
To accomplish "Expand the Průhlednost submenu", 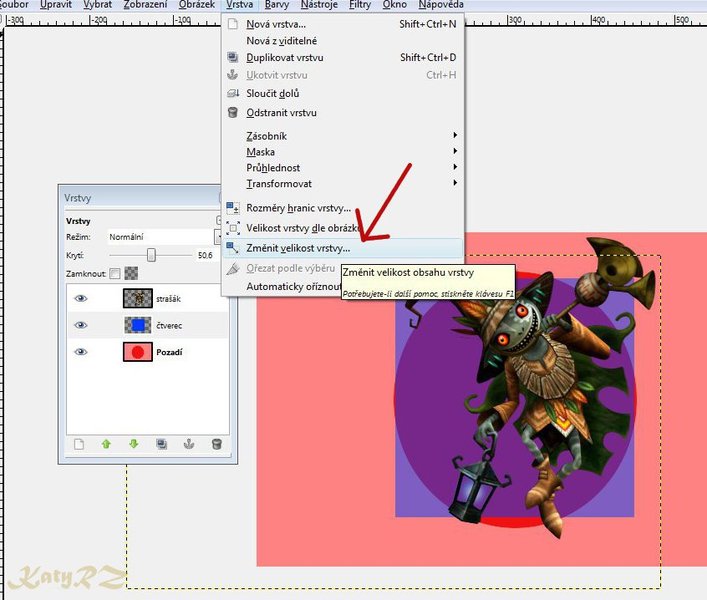I will (343, 167).
